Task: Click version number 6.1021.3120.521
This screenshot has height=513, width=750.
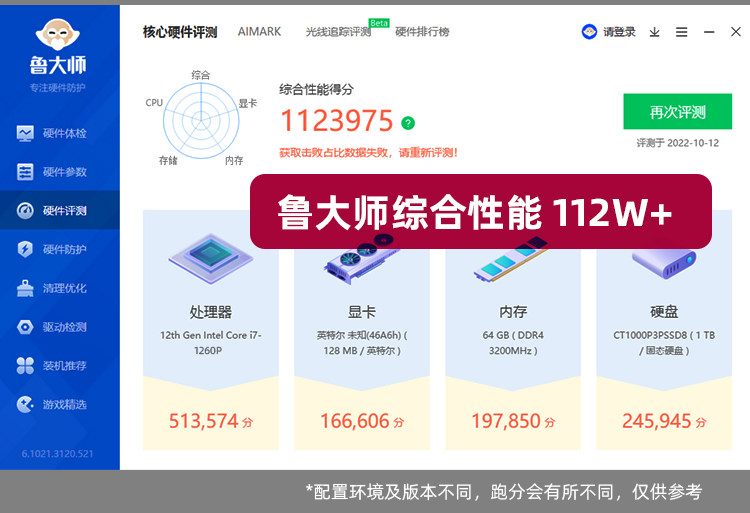Action: pos(57,454)
